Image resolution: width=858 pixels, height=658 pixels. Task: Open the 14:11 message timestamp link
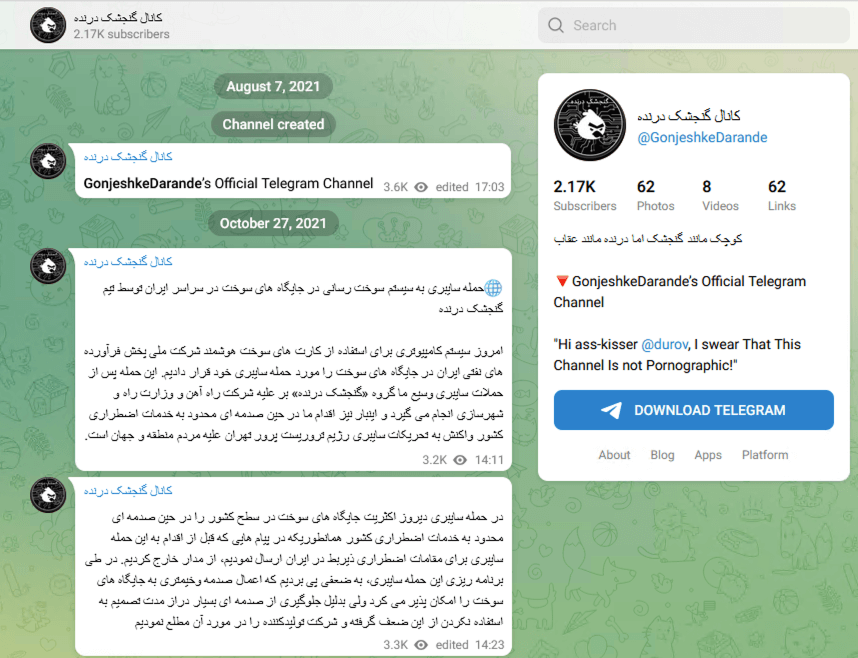[x=489, y=460]
